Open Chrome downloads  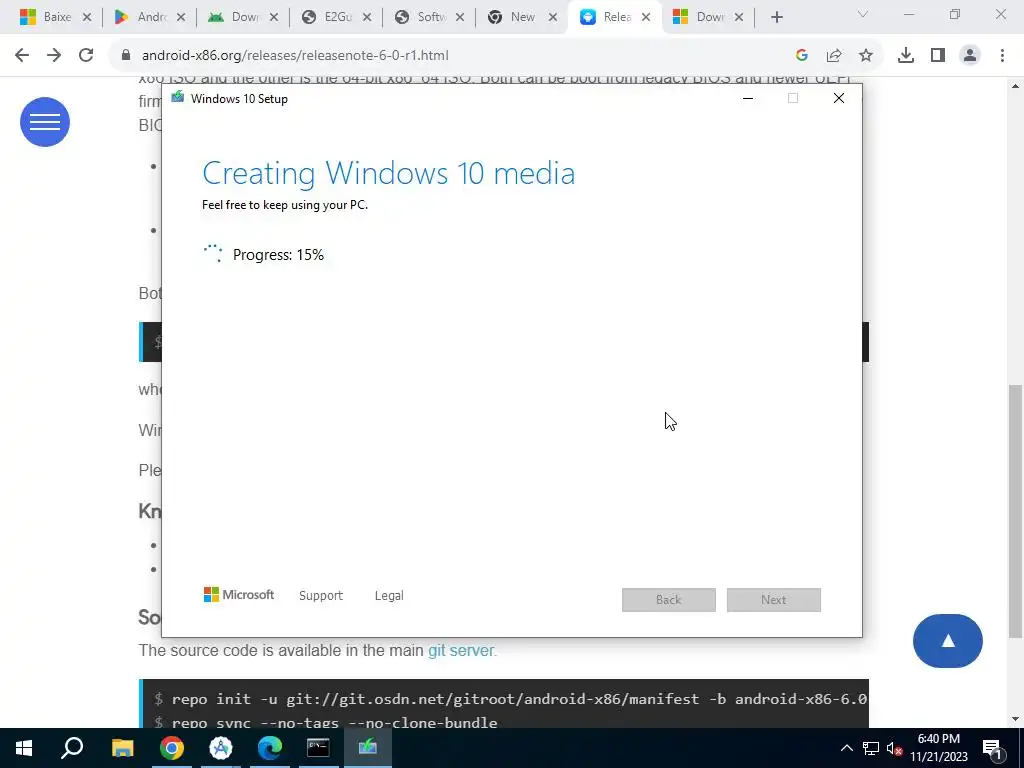(906, 56)
